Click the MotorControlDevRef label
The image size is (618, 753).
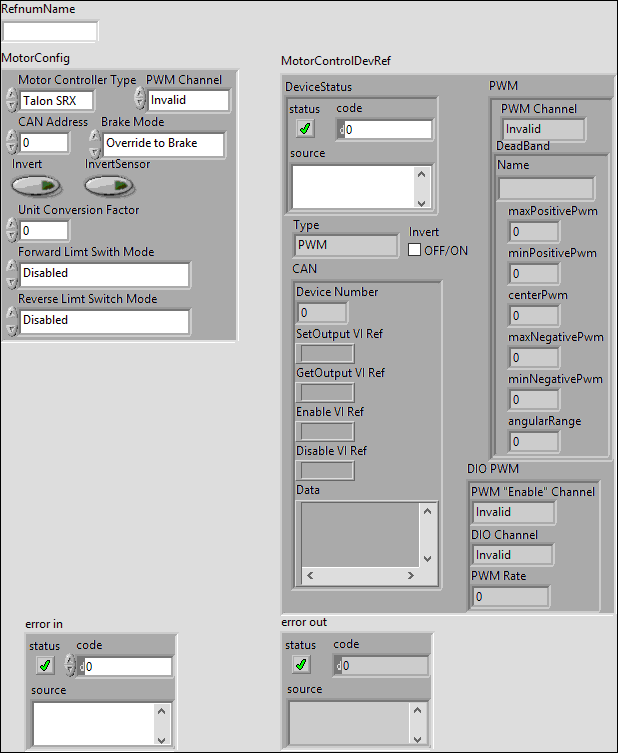pos(336,61)
